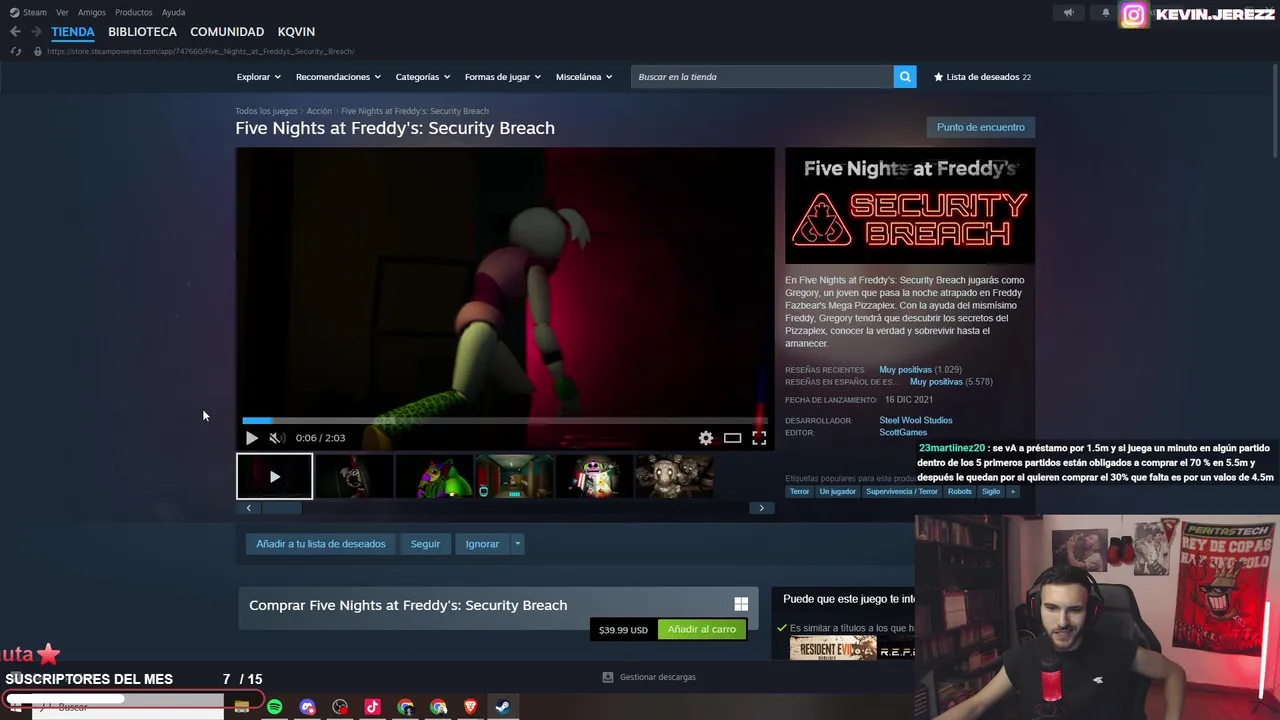
Task: Switch to the TIENDA tab
Action: (73, 32)
